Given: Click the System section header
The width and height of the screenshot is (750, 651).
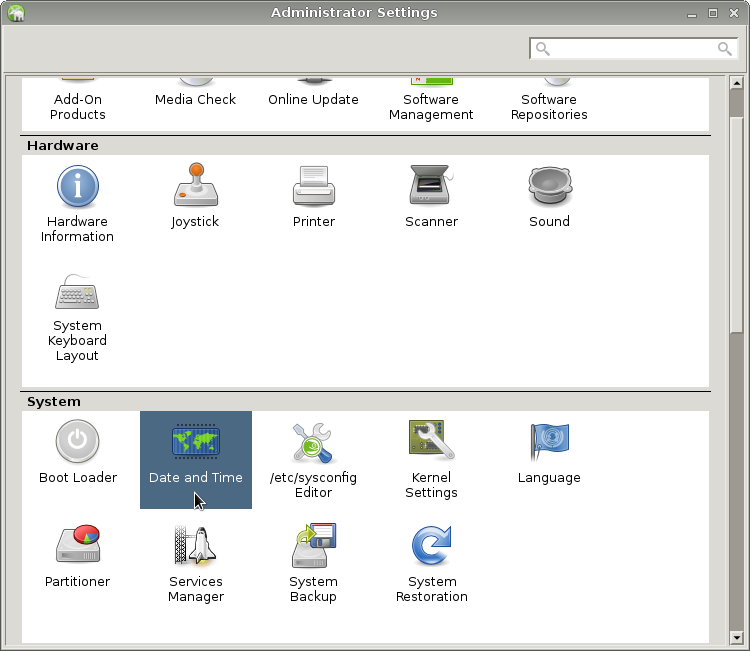Looking at the screenshot, I should click(x=54, y=401).
